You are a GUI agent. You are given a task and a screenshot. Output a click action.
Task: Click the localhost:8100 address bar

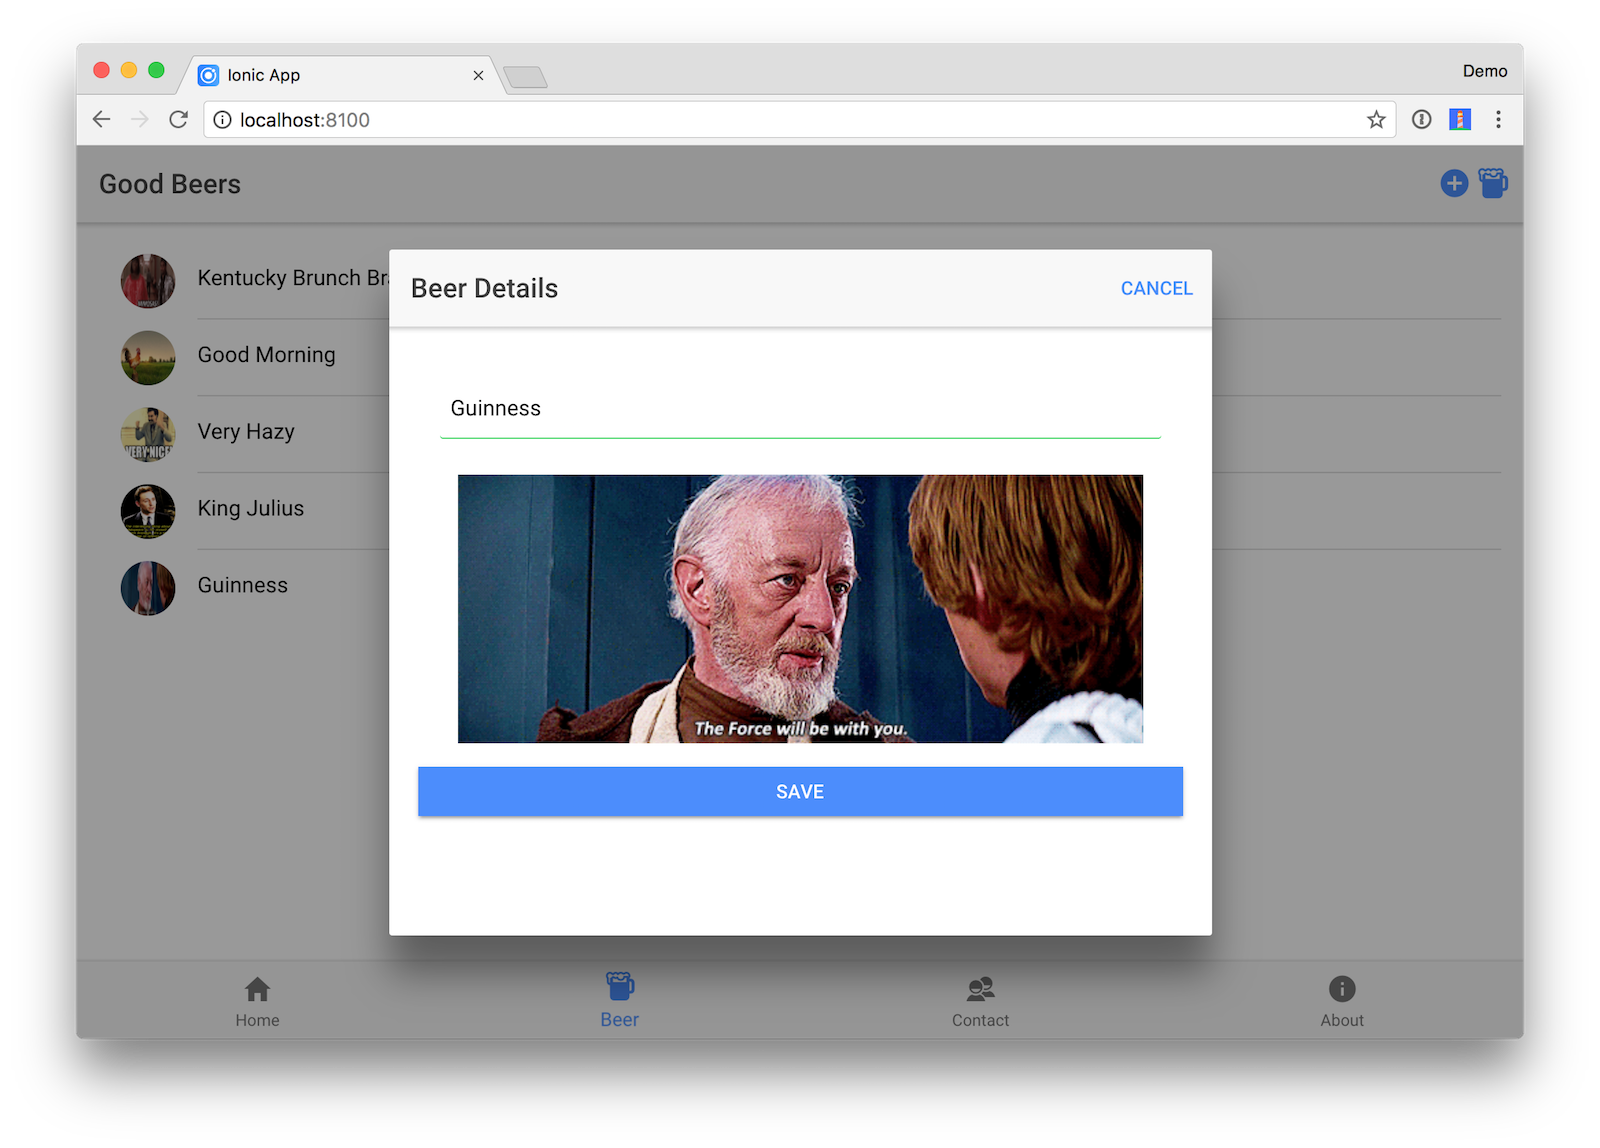(x=800, y=120)
